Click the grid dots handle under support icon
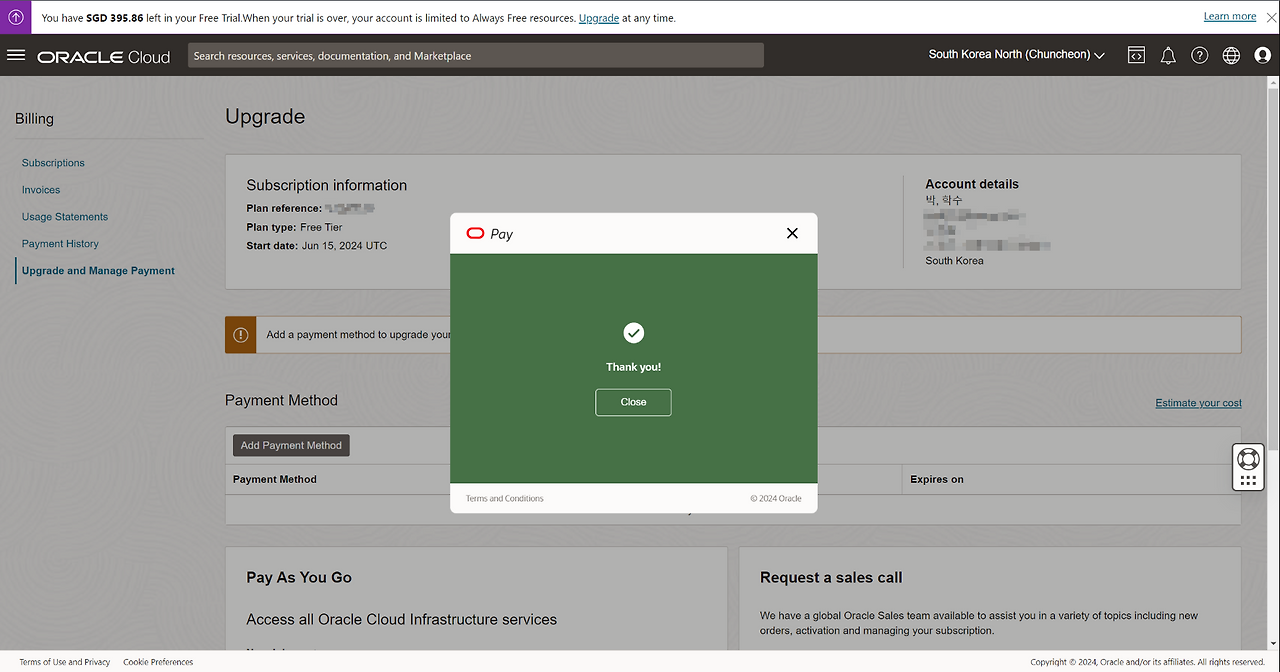Screen dimensions: 1280x672 click(x=1247, y=481)
